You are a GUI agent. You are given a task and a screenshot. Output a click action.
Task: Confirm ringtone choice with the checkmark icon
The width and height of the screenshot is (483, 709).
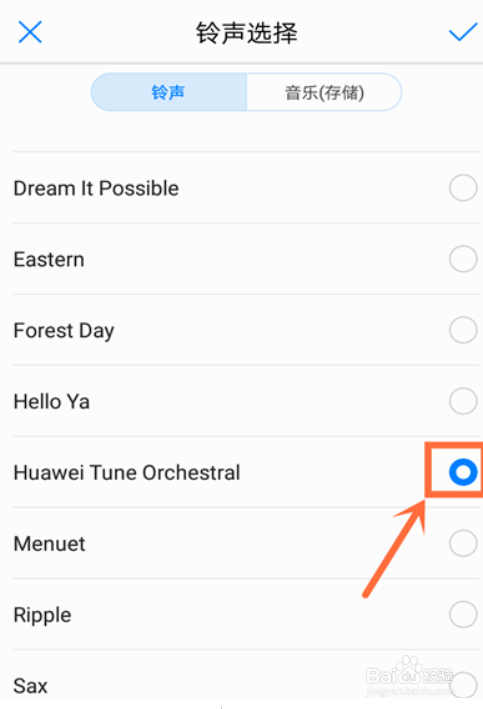pyautogui.click(x=463, y=32)
